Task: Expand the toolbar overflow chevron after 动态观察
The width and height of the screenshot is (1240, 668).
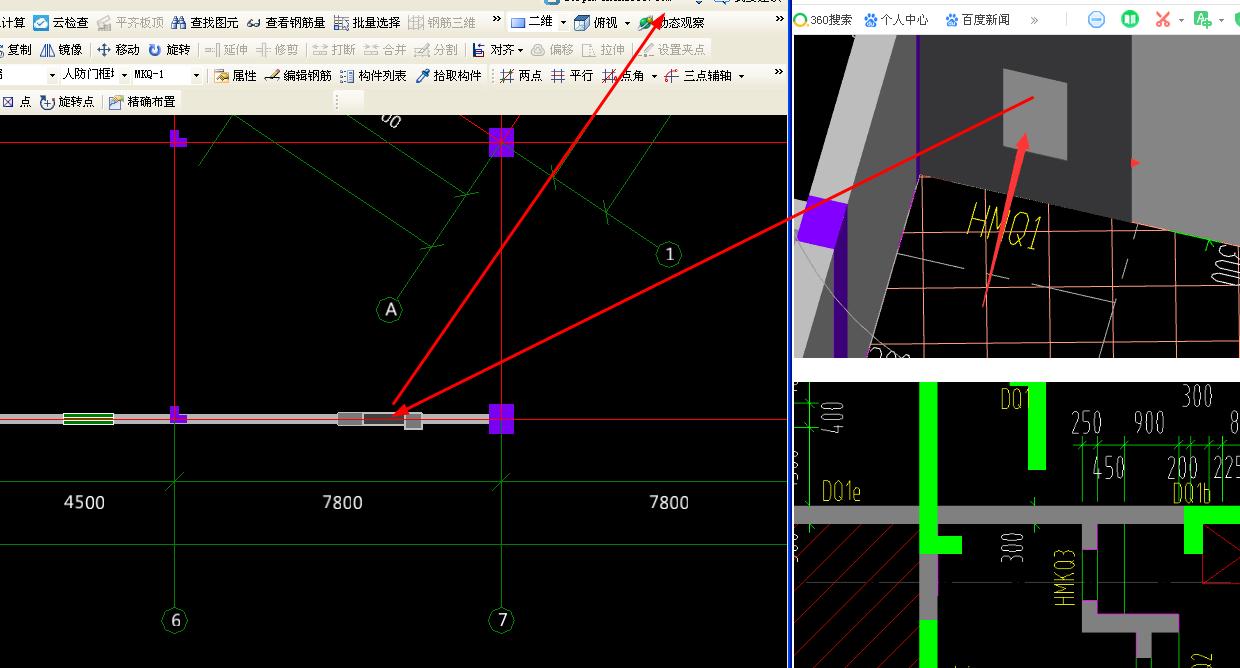Action: 779,20
